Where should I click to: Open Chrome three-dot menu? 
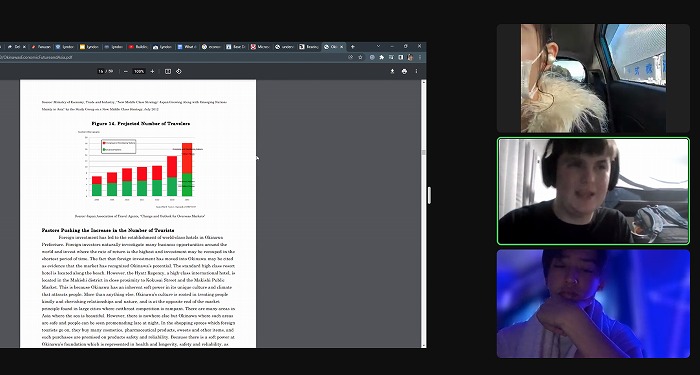(x=420, y=57)
